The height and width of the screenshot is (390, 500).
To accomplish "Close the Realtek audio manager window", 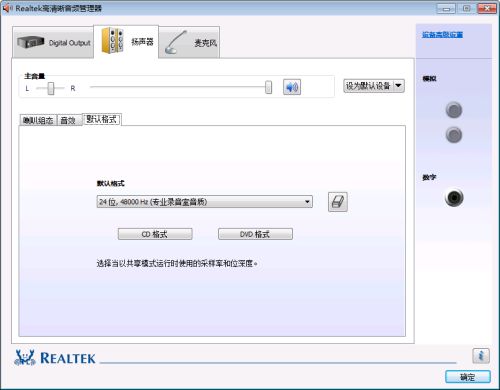I will point(487,9).
